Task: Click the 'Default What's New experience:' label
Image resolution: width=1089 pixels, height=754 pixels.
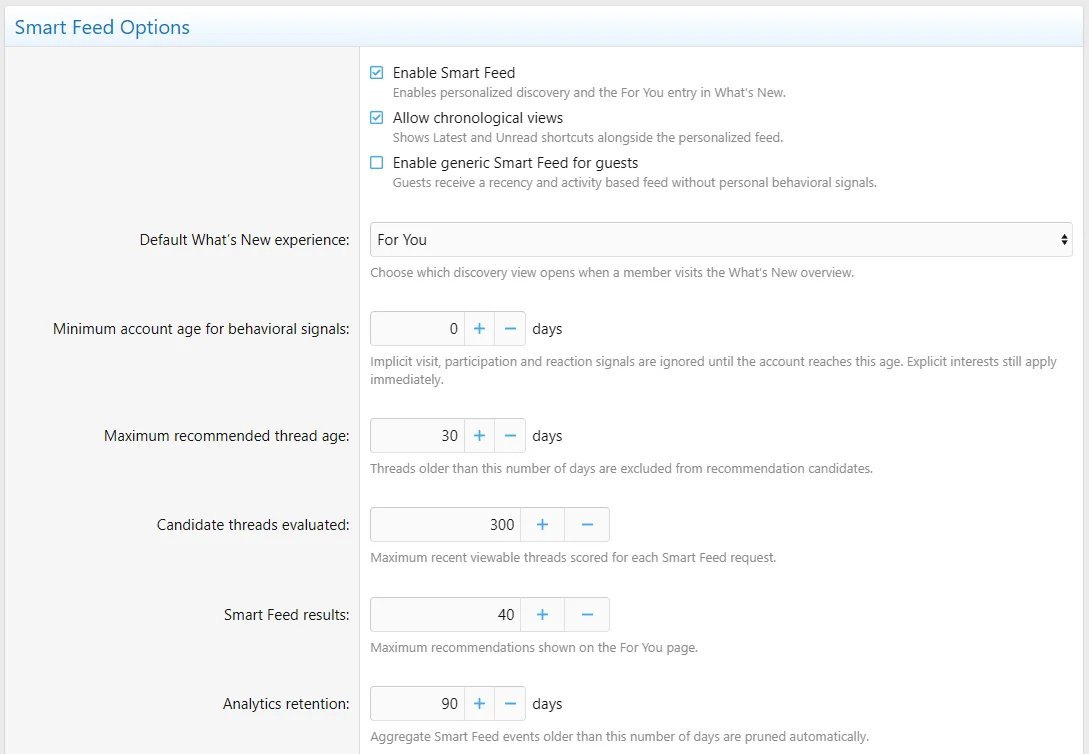Action: tap(244, 240)
